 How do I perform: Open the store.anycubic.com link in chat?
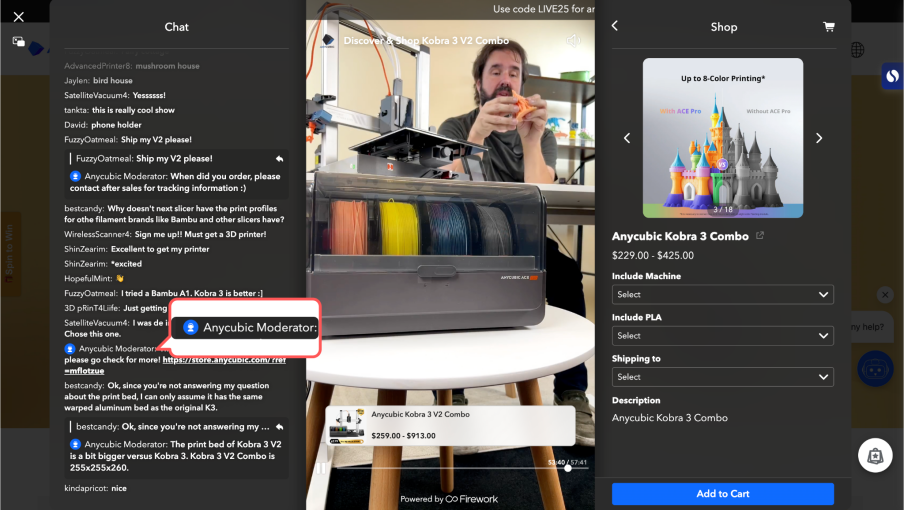224,360
